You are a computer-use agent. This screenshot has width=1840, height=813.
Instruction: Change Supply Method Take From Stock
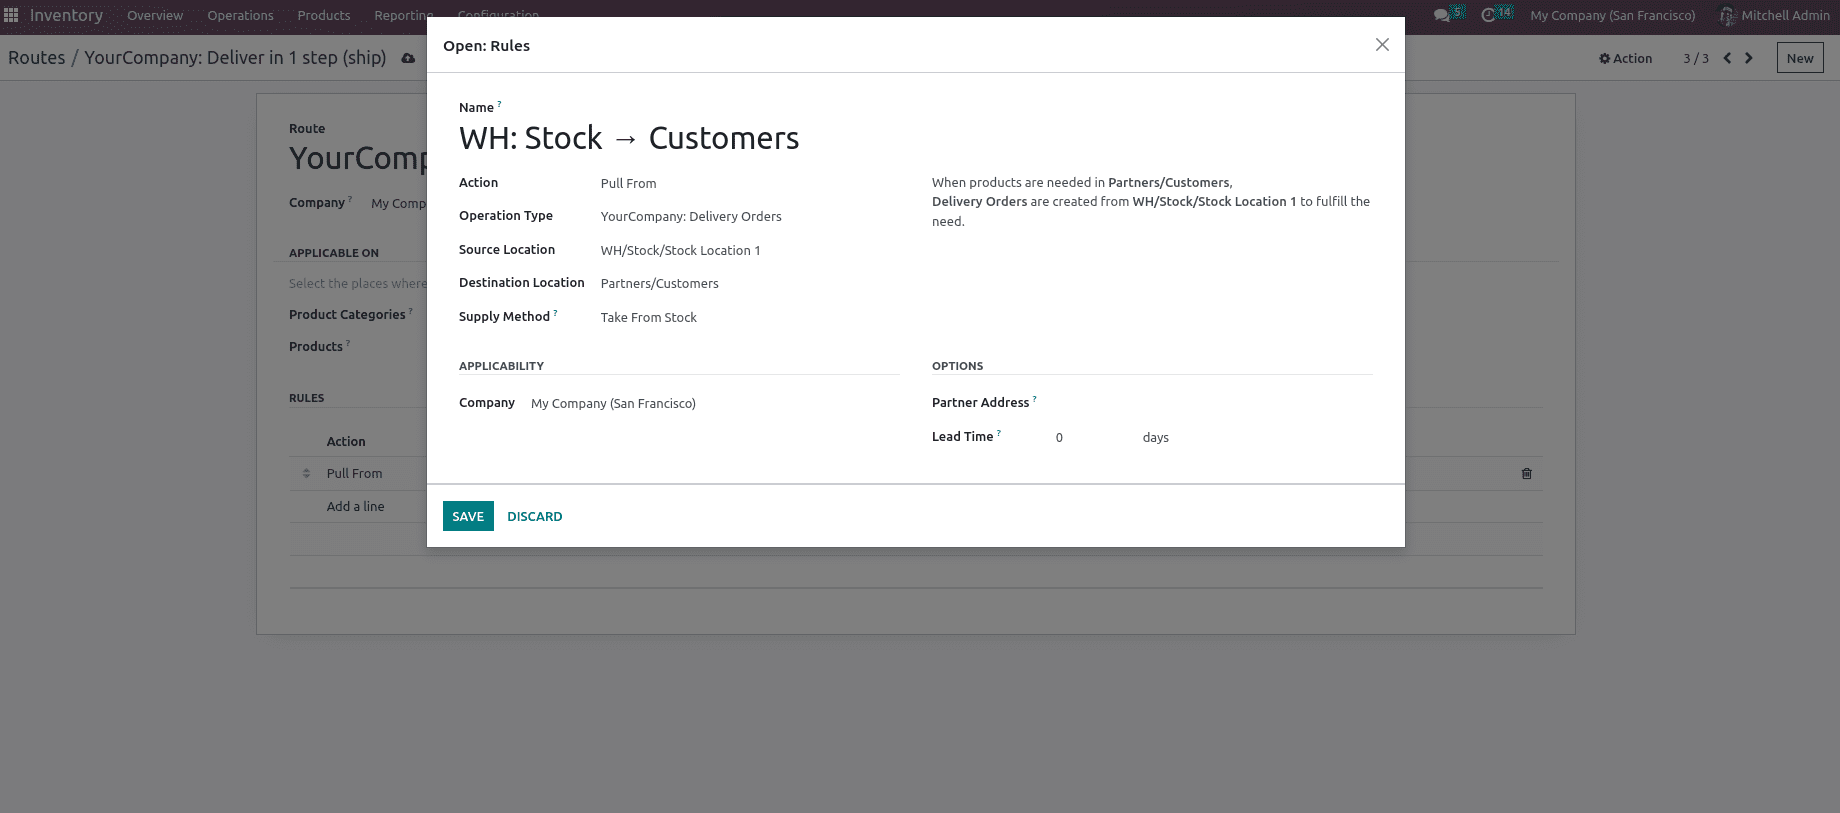click(x=750, y=317)
